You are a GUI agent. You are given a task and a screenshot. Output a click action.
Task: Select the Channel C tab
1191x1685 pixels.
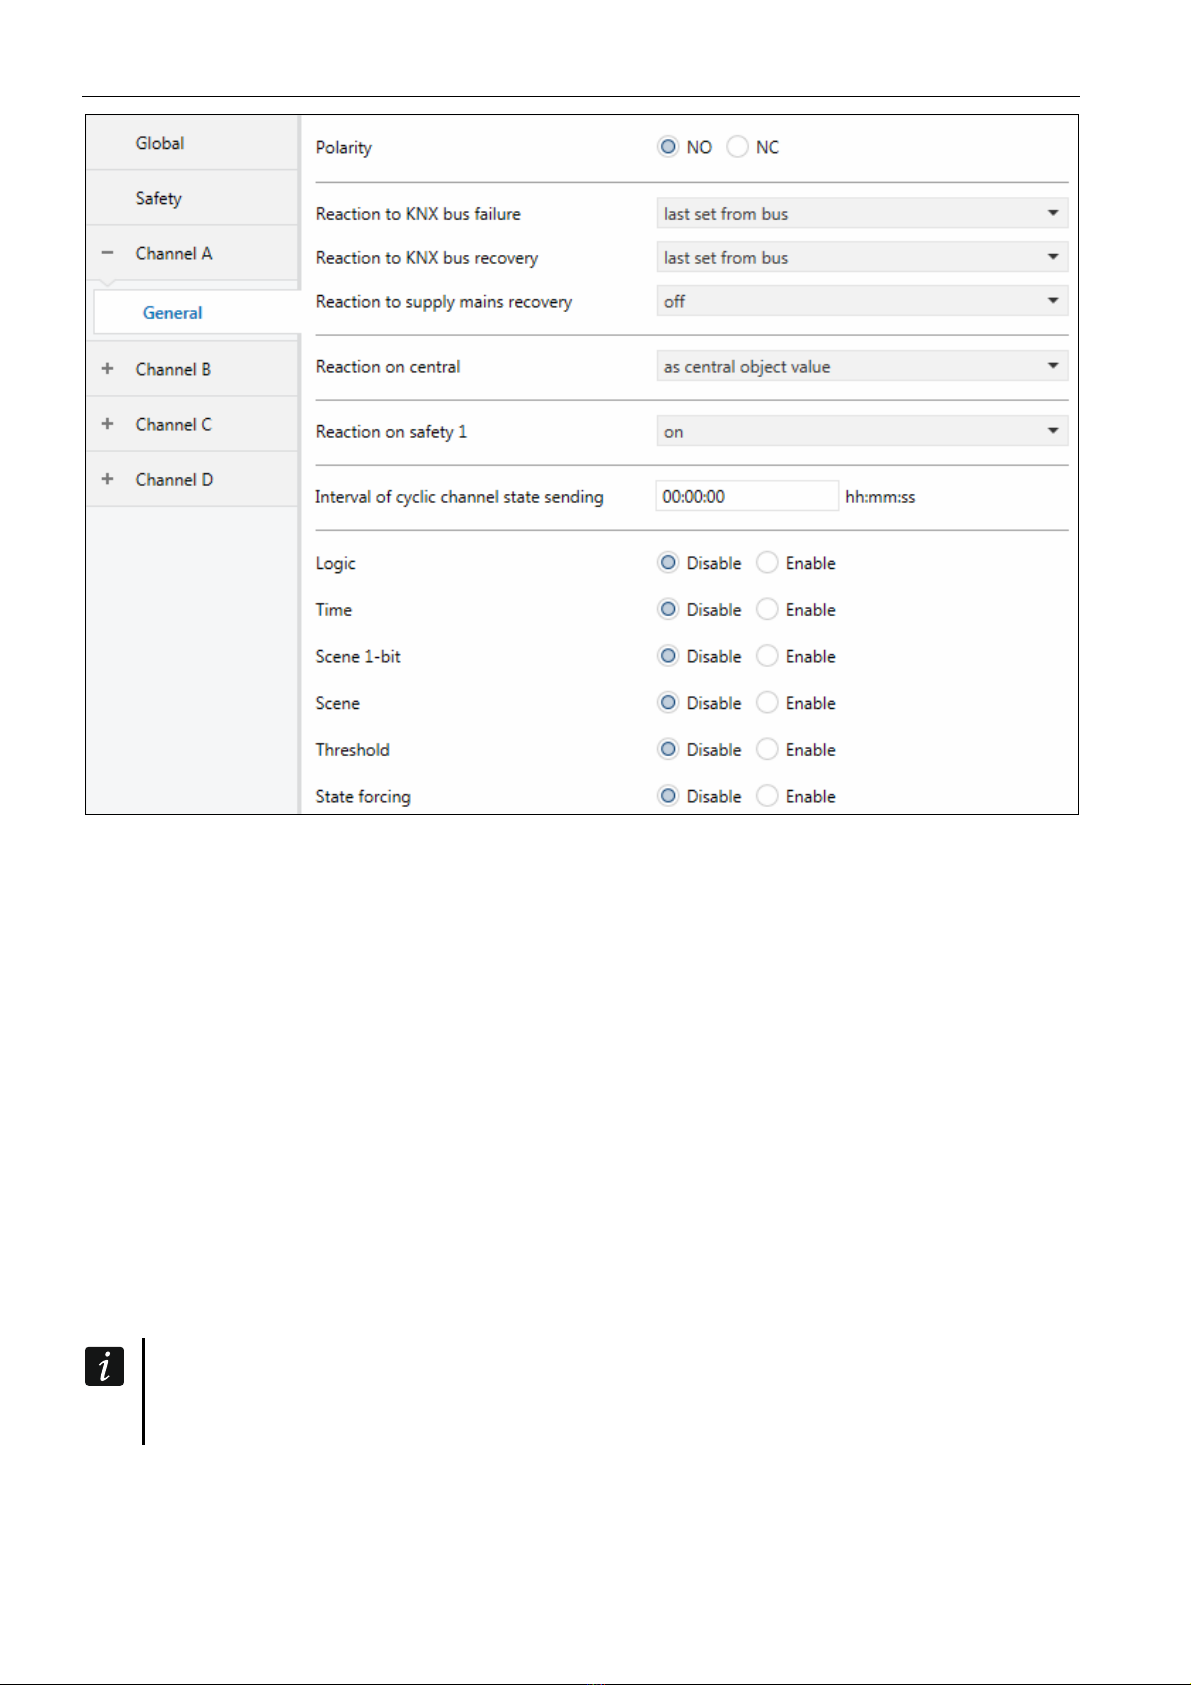(192, 424)
